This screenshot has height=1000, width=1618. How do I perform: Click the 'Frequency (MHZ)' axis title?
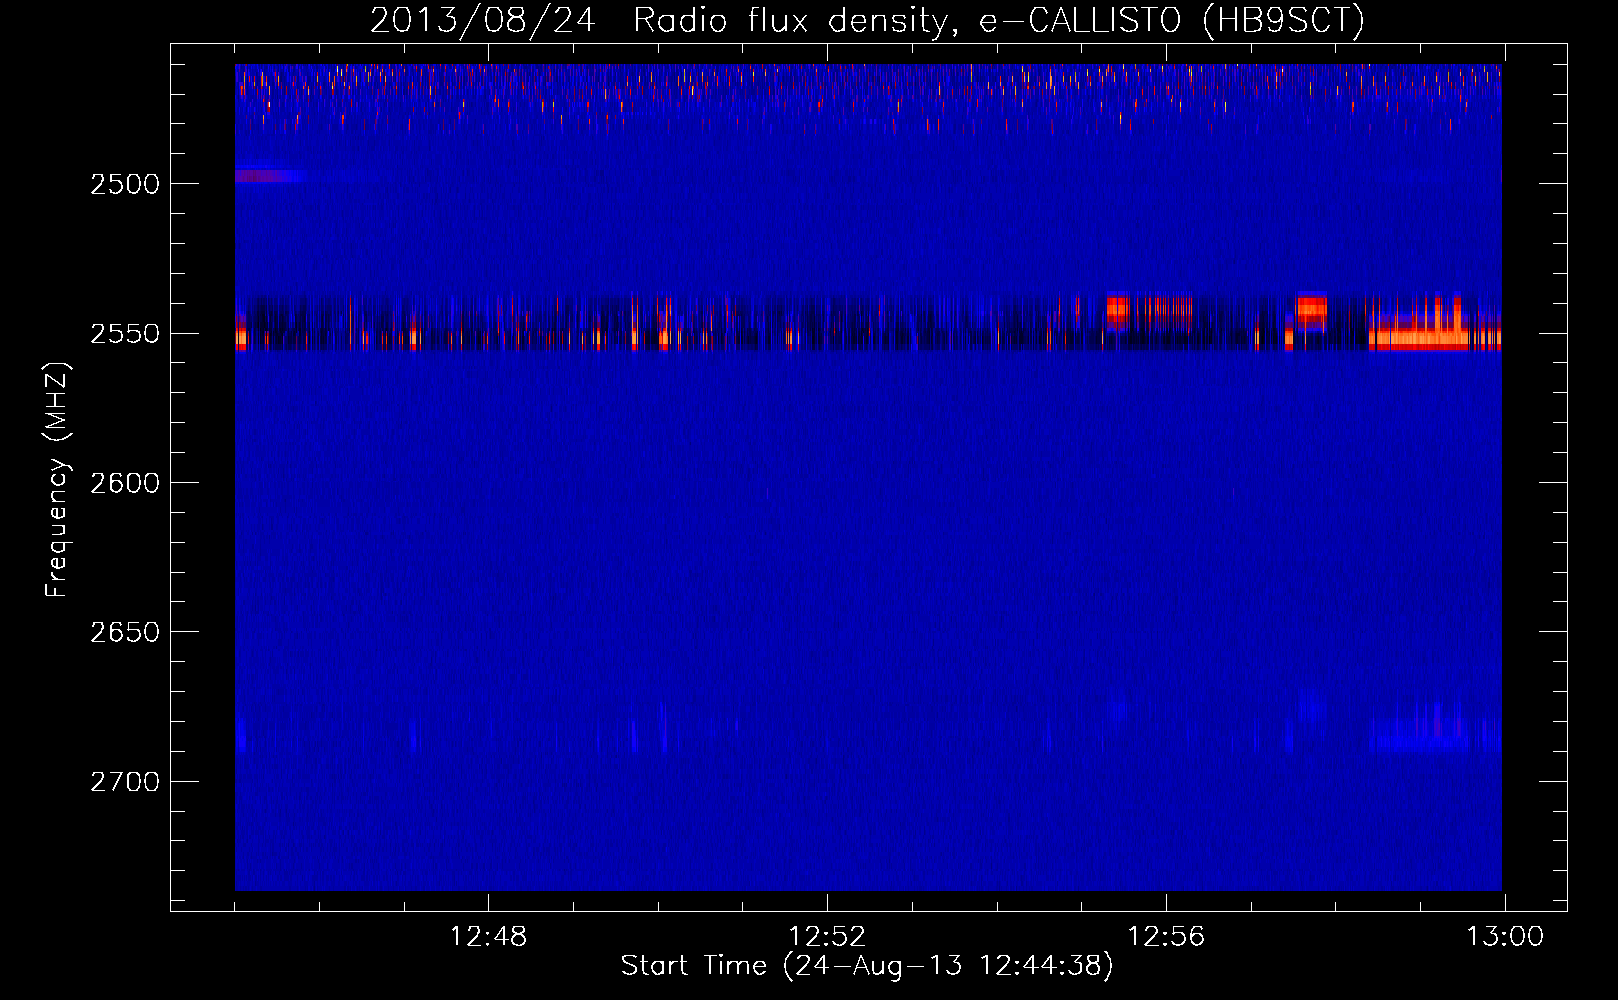57,480
